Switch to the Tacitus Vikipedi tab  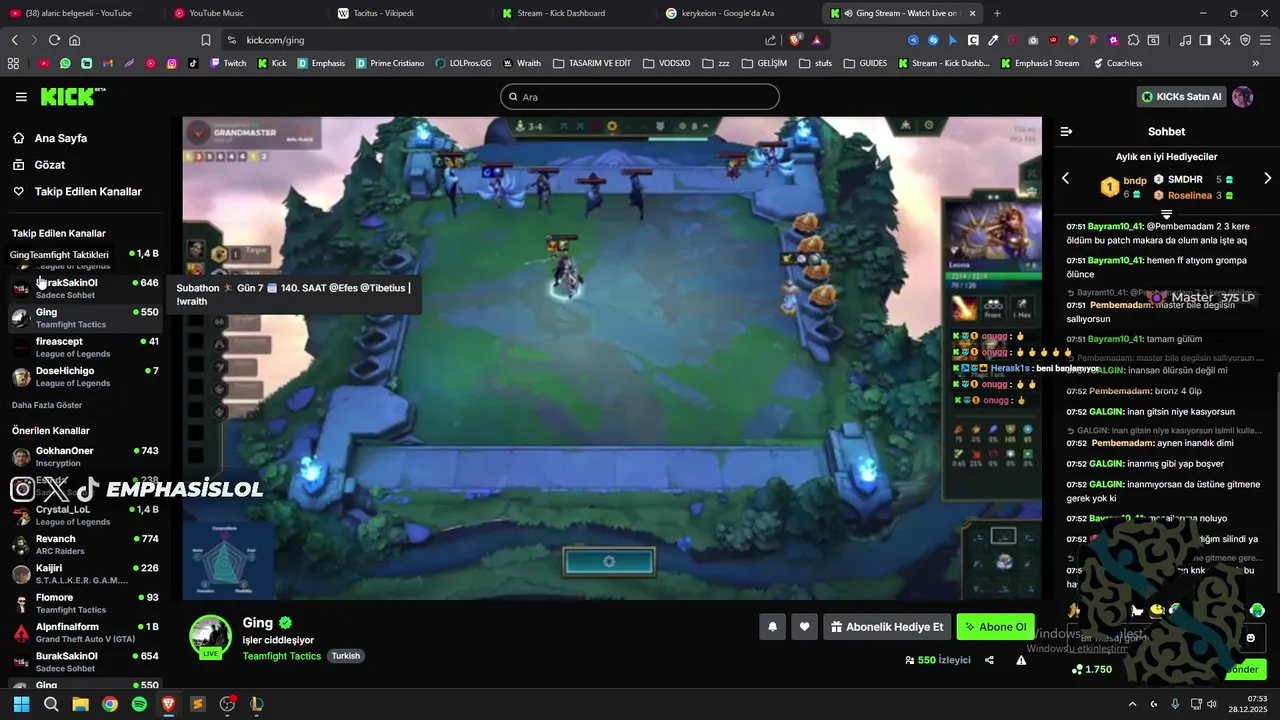(x=409, y=13)
